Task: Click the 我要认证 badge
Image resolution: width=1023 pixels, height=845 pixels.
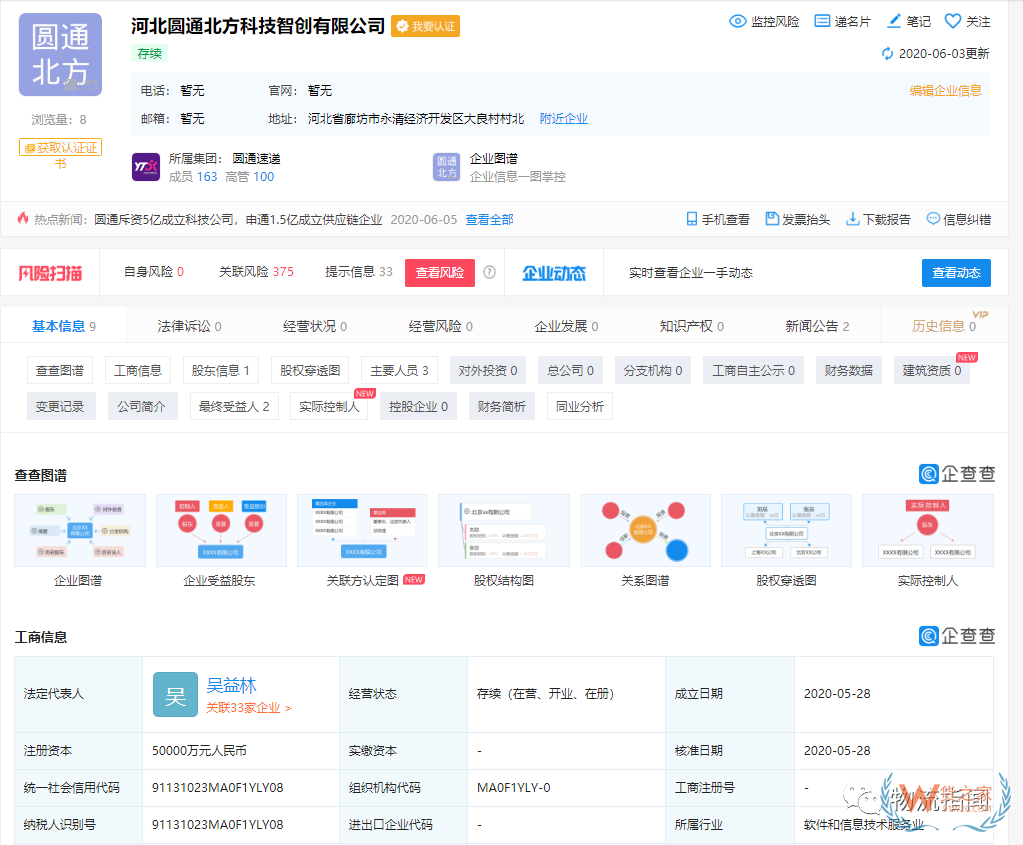Action: pyautogui.click(x=425, y=26)
